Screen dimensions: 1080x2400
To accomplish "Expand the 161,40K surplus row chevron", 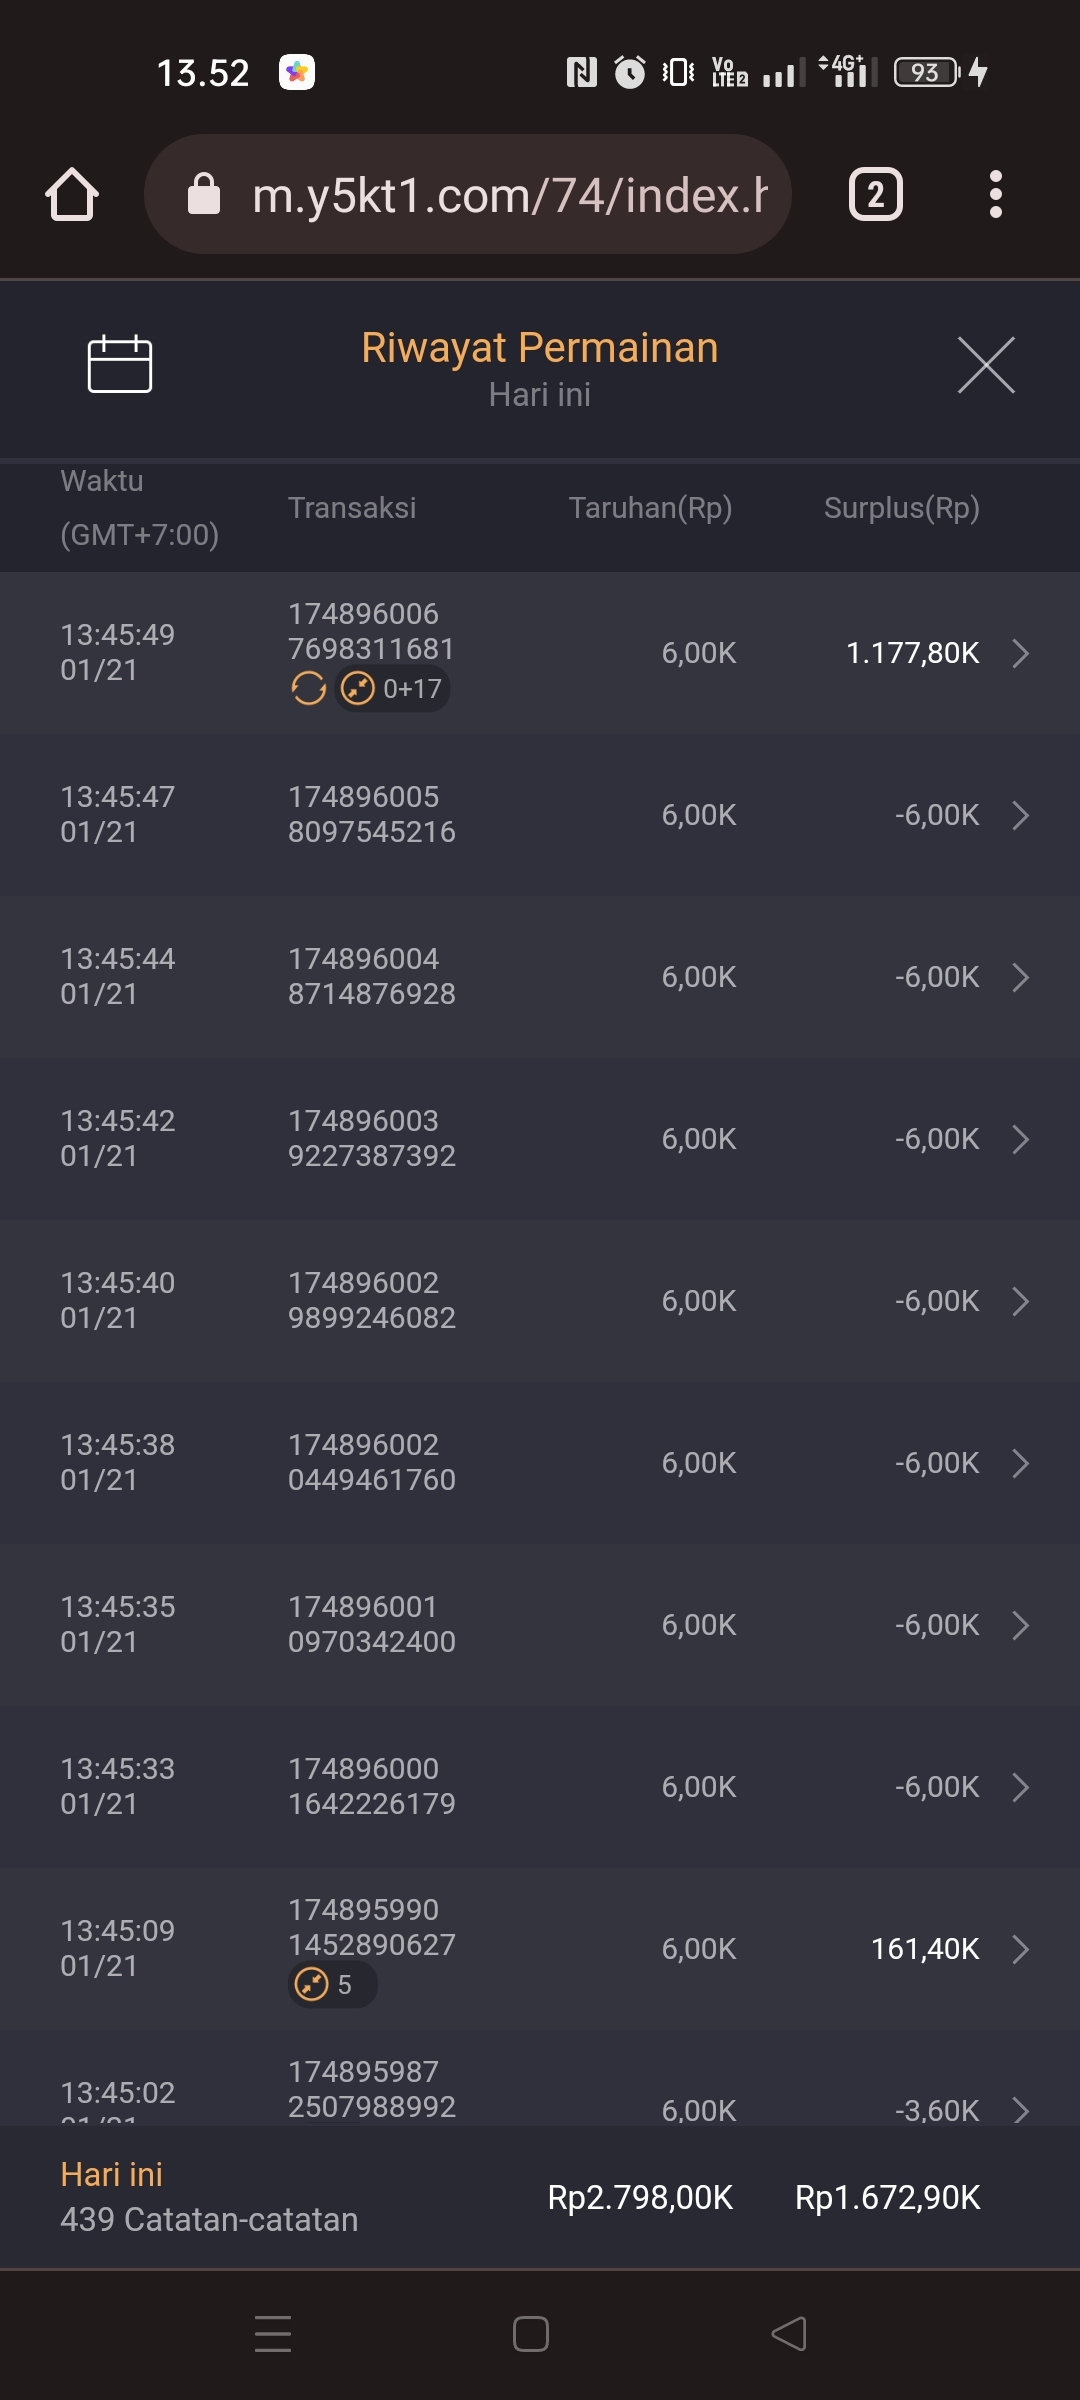I will click(x=1020, y=1949).
